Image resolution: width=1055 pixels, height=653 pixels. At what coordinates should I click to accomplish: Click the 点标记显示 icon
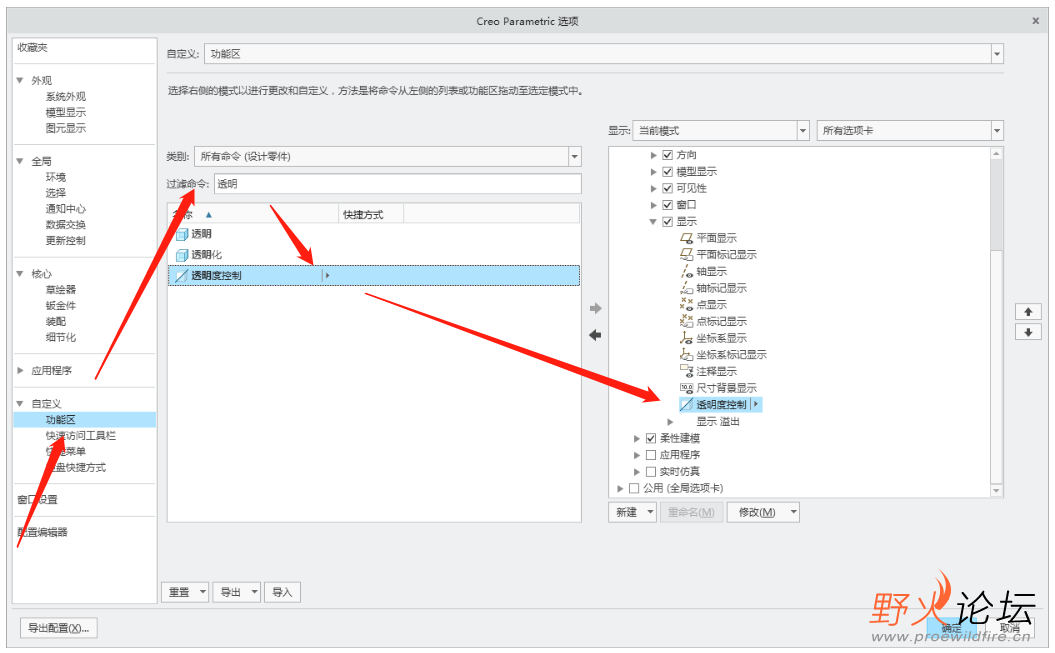pos(686,321)
